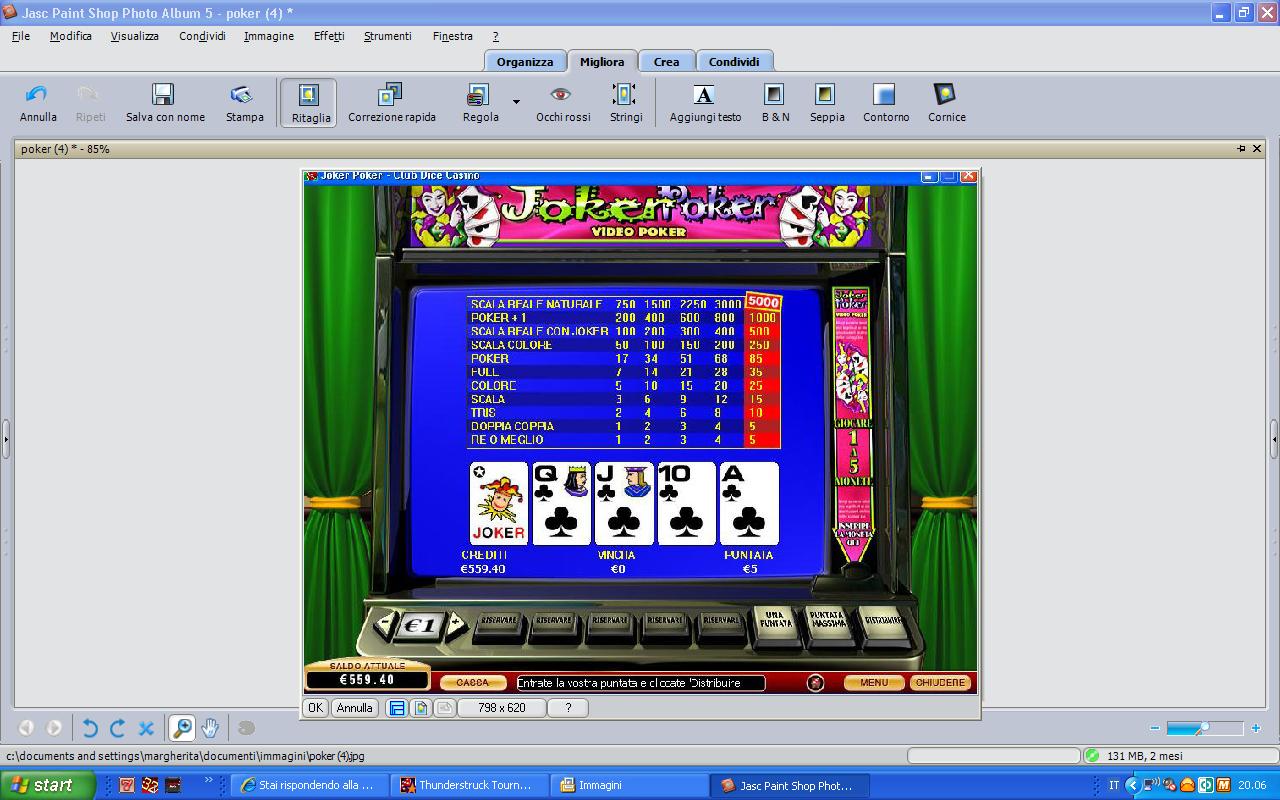Viewport: 1280px width, 800px height.
Task: Click the Stringi tool icon
Action: (x=624, y=94)
